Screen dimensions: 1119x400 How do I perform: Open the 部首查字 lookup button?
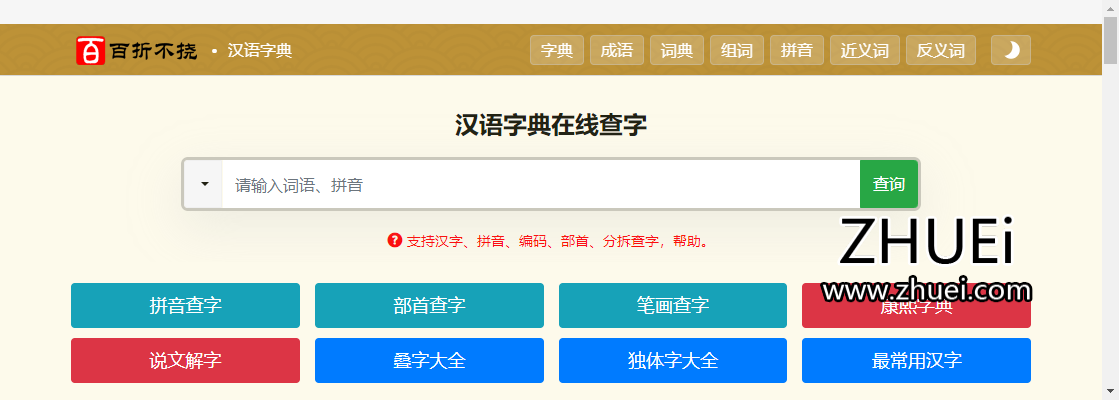pos(429,306)
